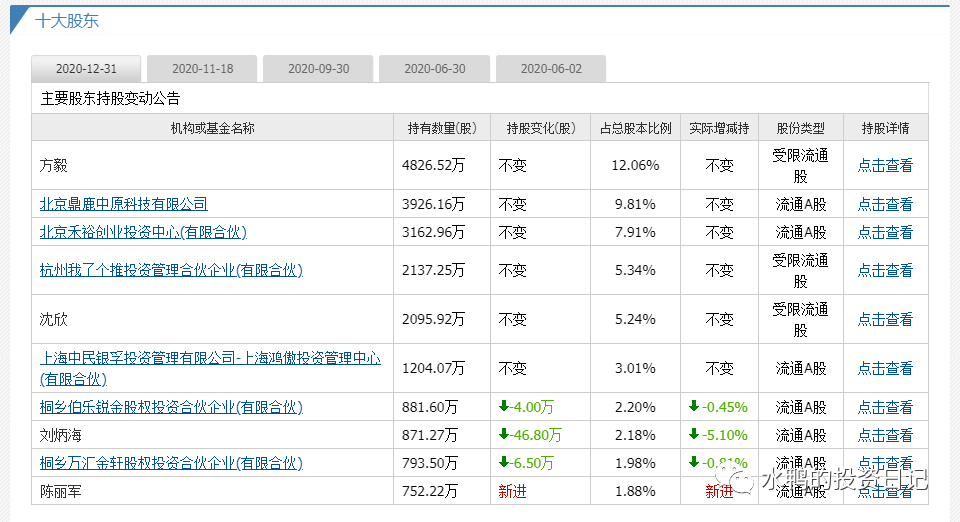Screen dimensions: 960x522
Task: Show the 2020-06-30 shareholder tab
Action: coord(434,69)
